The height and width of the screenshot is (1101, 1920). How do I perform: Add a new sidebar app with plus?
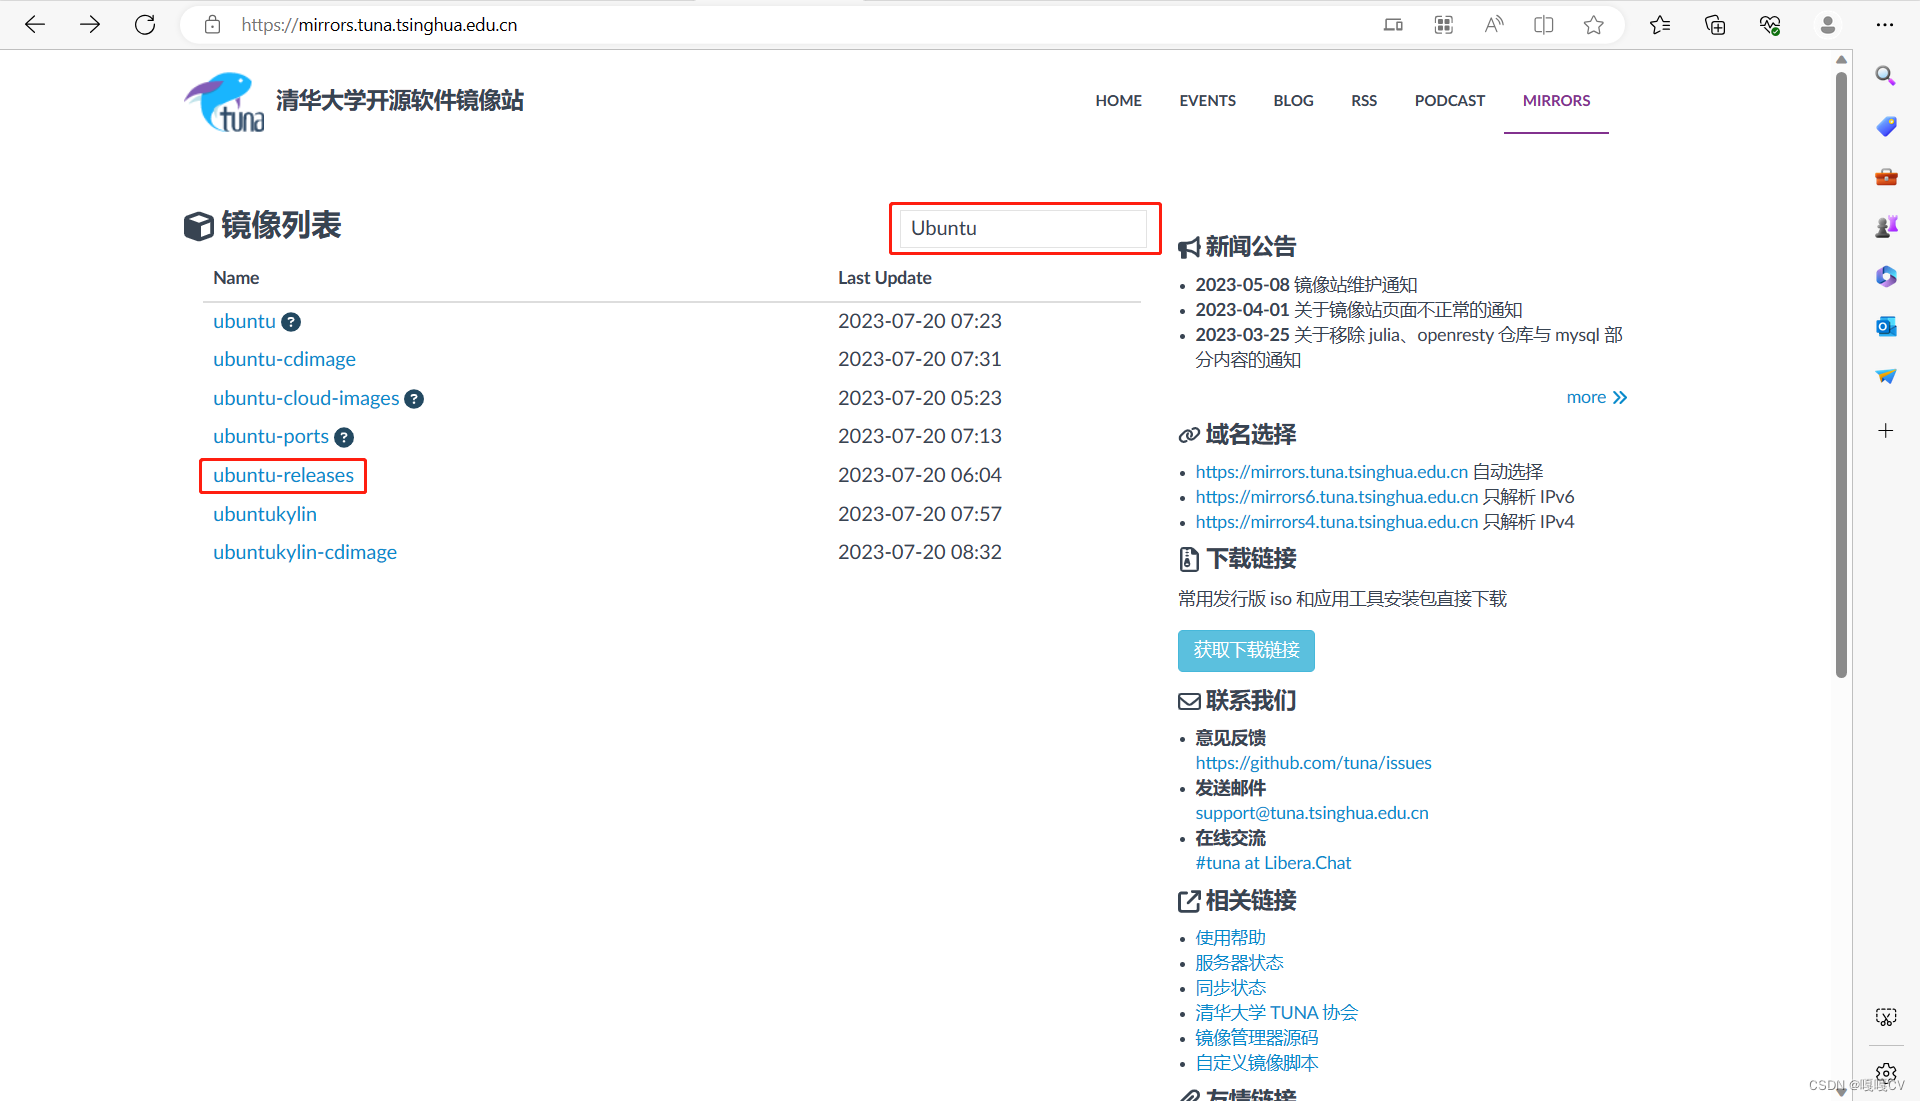point(1886,431)
